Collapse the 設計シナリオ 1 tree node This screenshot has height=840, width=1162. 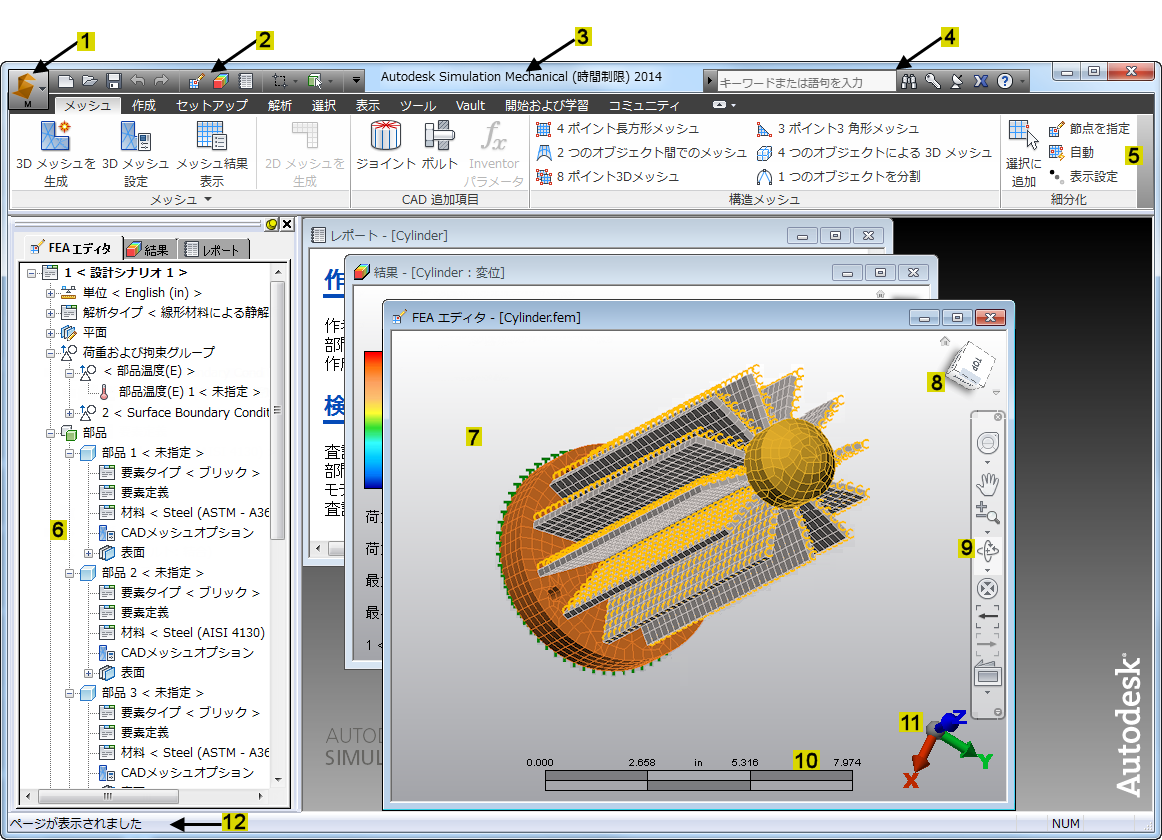pos(31,273)
